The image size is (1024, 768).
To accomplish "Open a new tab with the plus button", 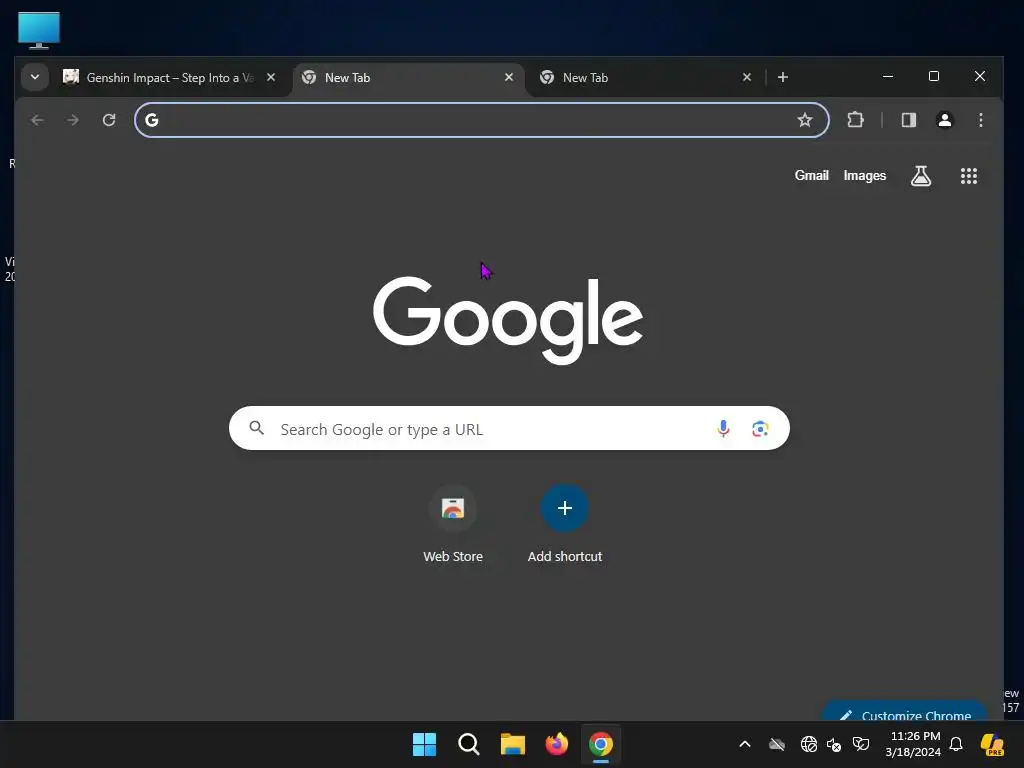I will [x=782, y=77].
